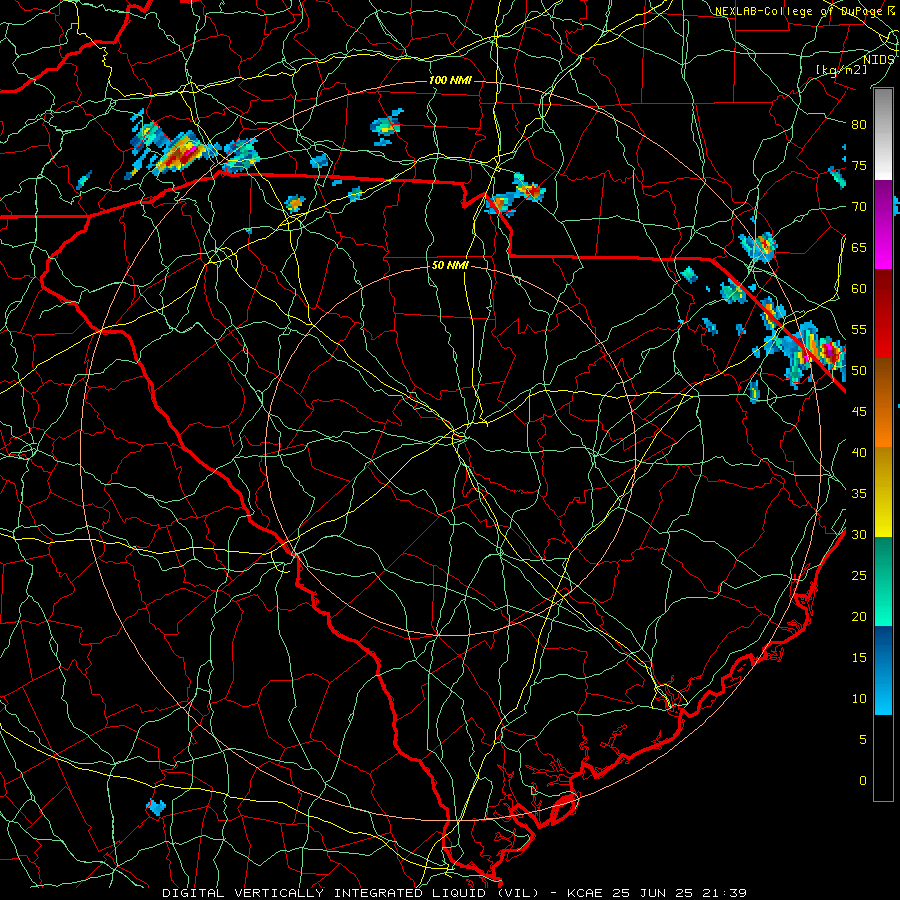Pick the dark red segment of the color bar
The width and height of the screenshot is (900, 900).
tap(883, 313)
